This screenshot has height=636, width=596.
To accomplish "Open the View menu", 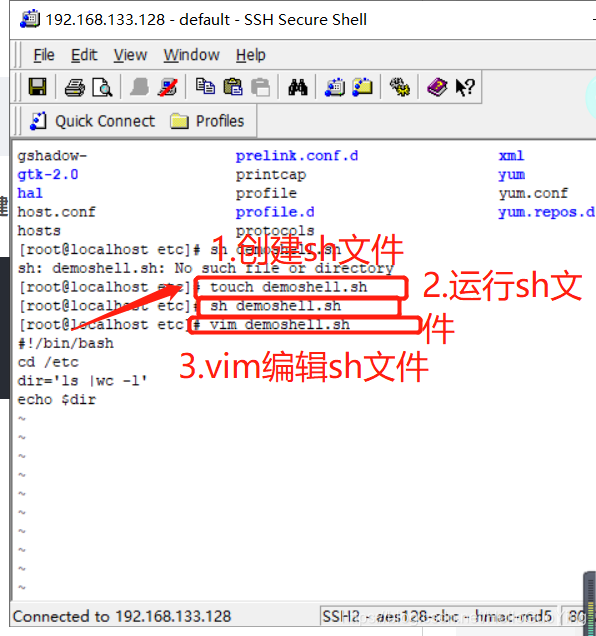I will (x=130, y=55).
